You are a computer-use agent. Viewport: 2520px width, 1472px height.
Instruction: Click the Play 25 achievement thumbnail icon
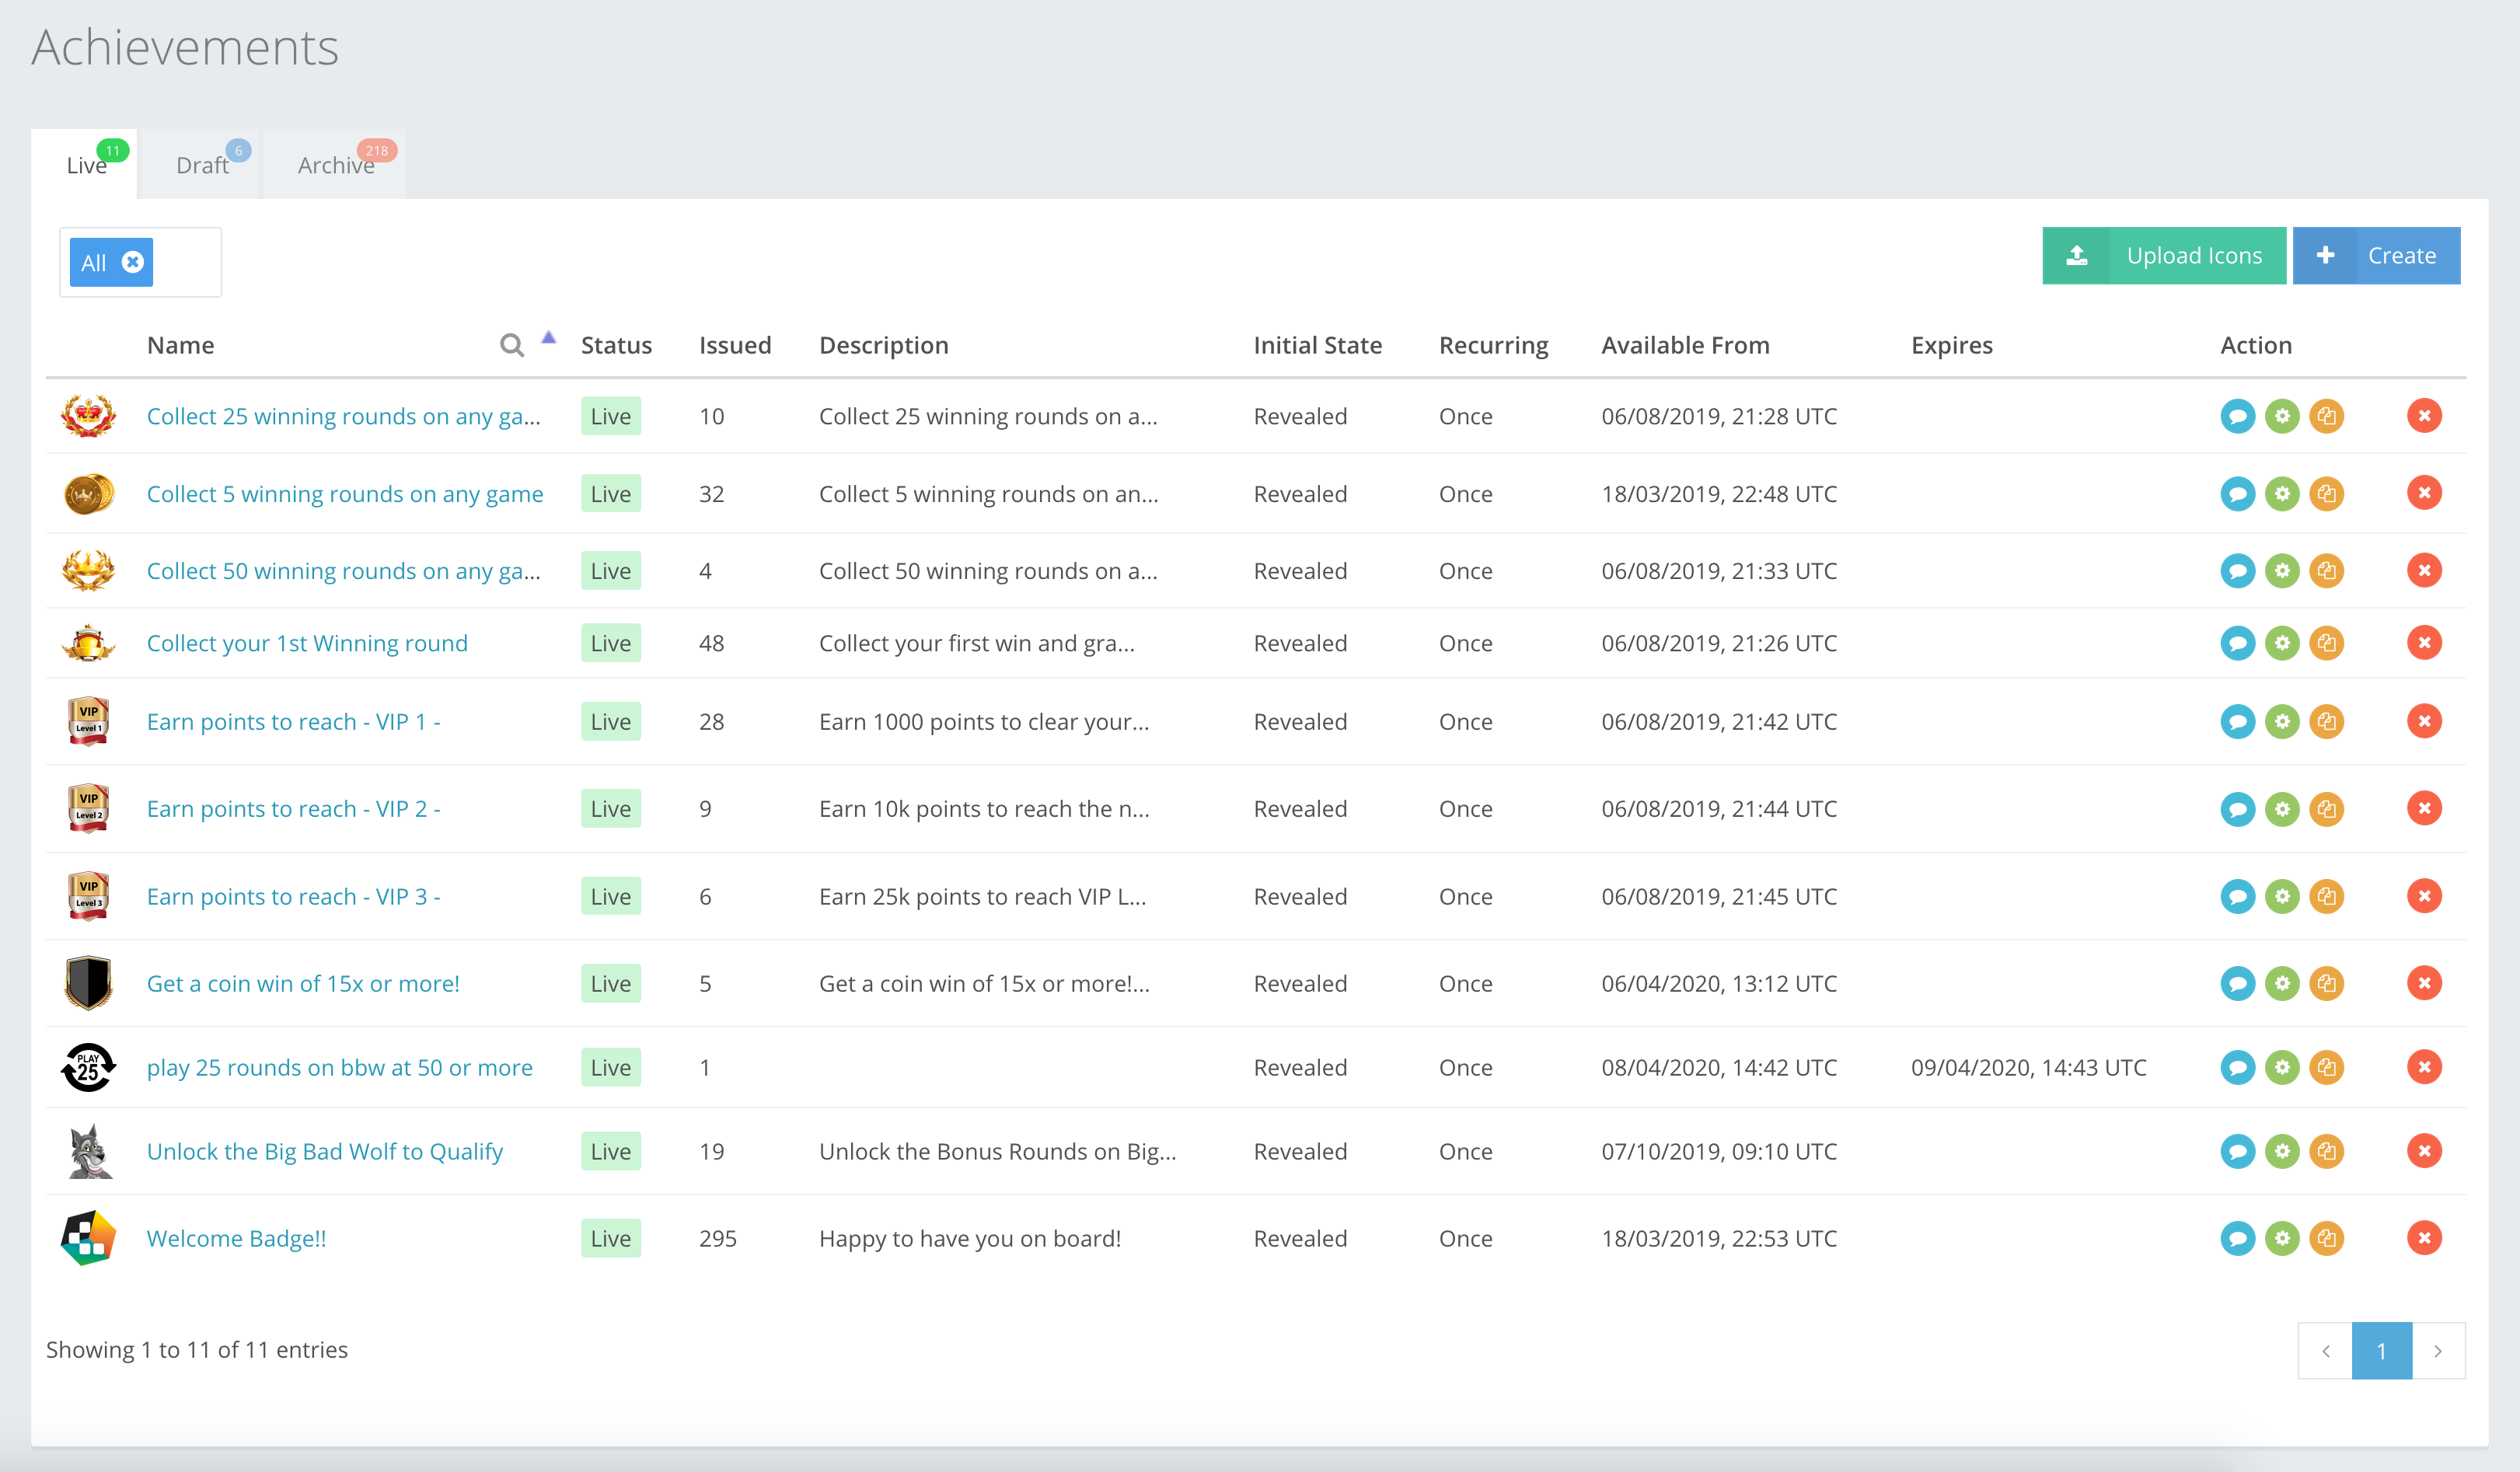pos(88,1067)
